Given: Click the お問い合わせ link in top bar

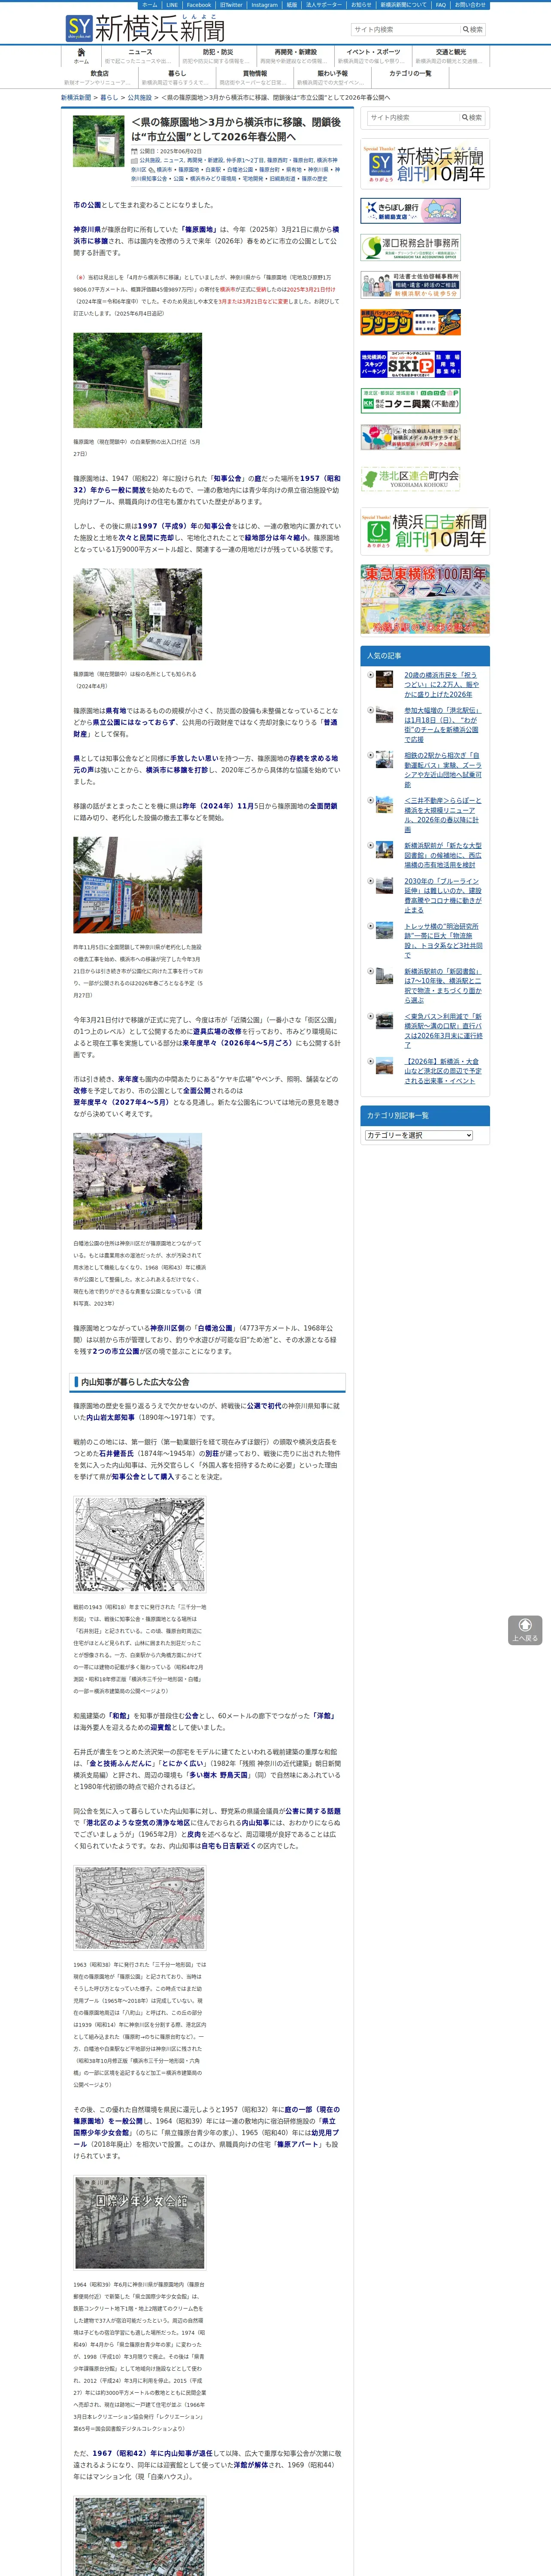Looking at the screenshot, I should coord(470,5).
